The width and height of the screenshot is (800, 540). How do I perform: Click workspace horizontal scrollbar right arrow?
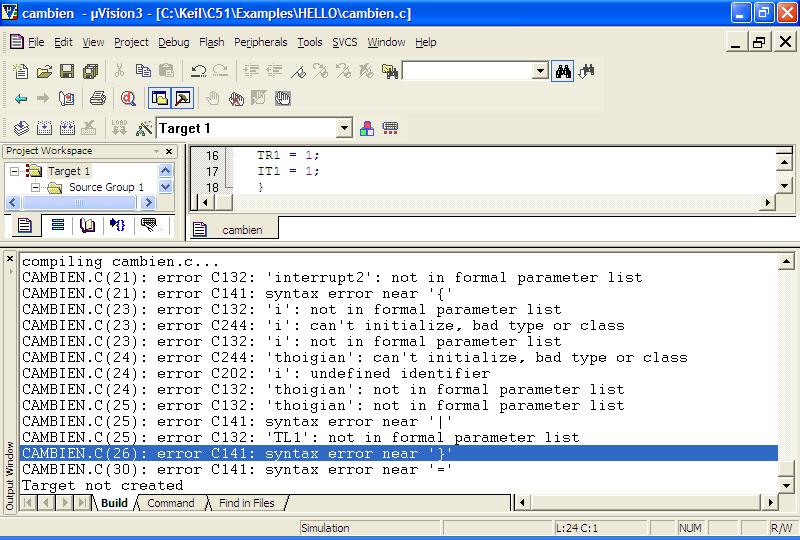(x=148, y=203)
